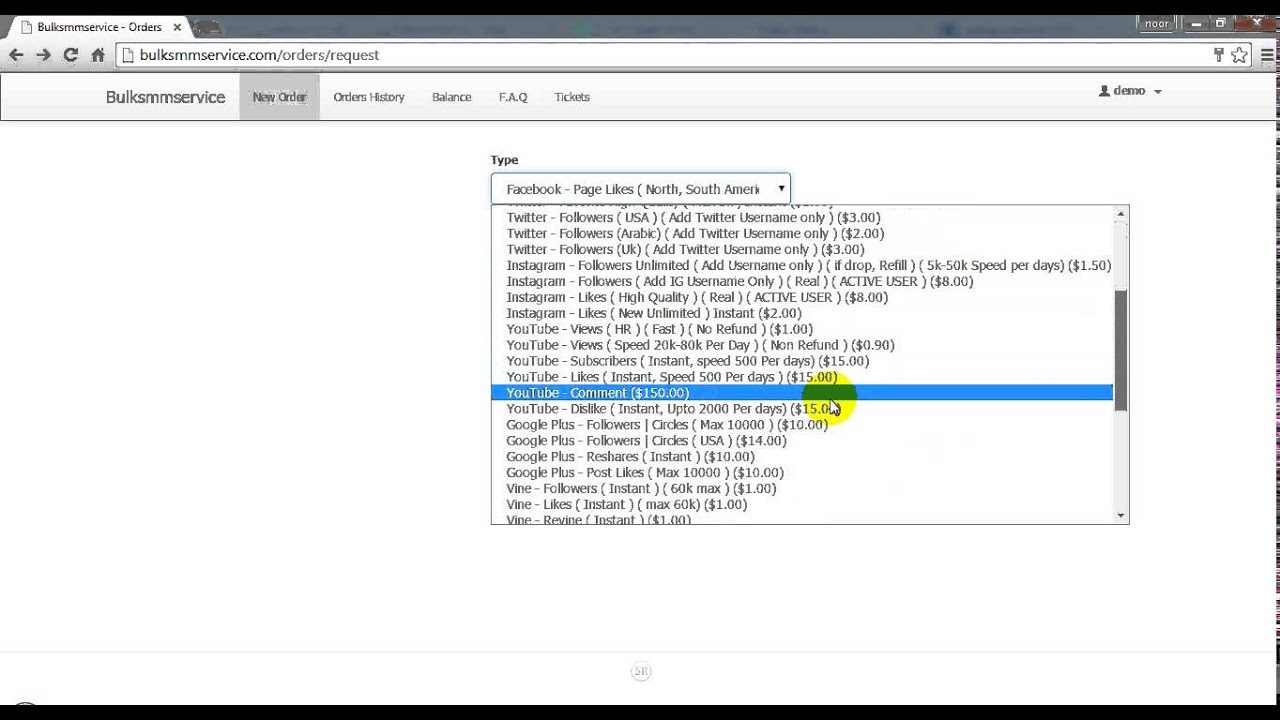
Task: Select YouTube - Views ( HR ) ( Fast ) option
Action: point(802,329)
